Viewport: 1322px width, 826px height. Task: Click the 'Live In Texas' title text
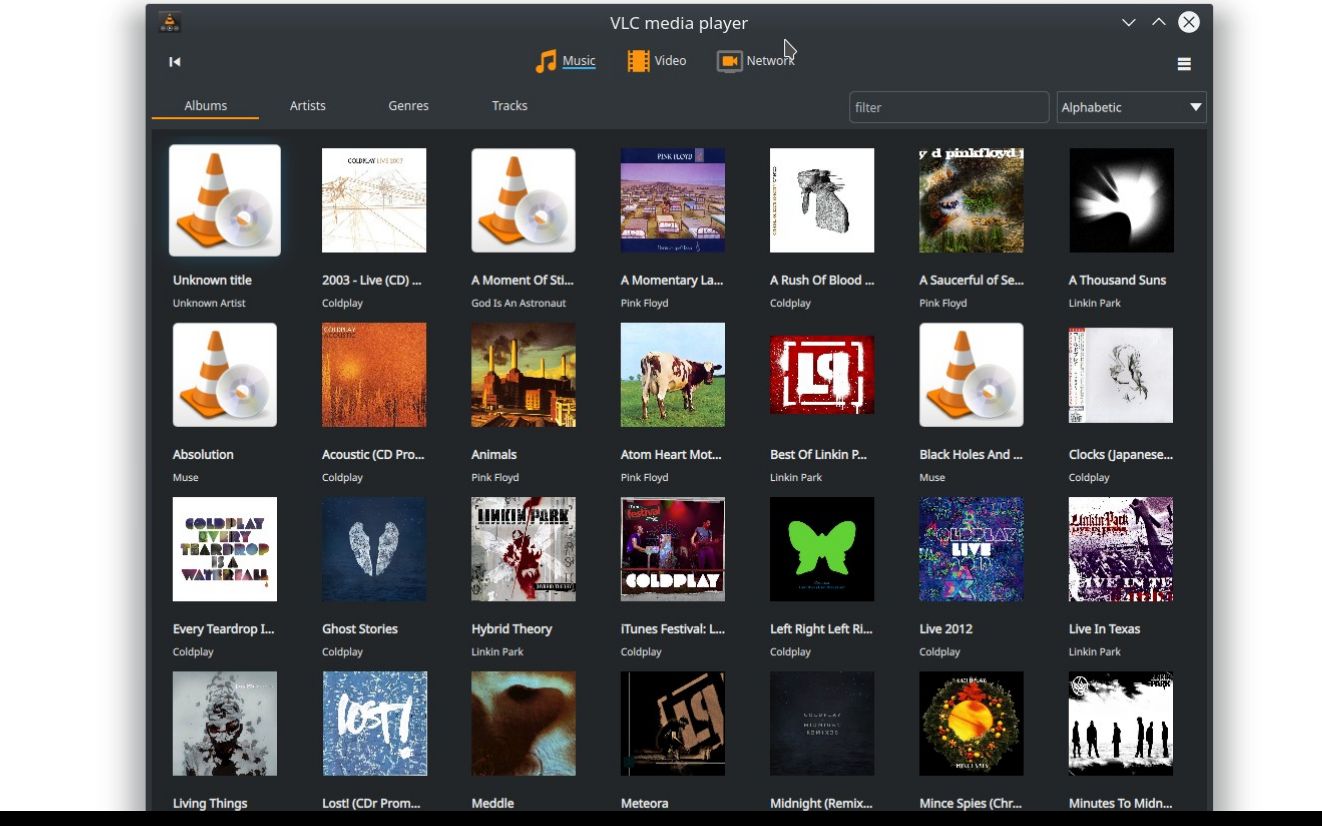[x=1104, y=629]
